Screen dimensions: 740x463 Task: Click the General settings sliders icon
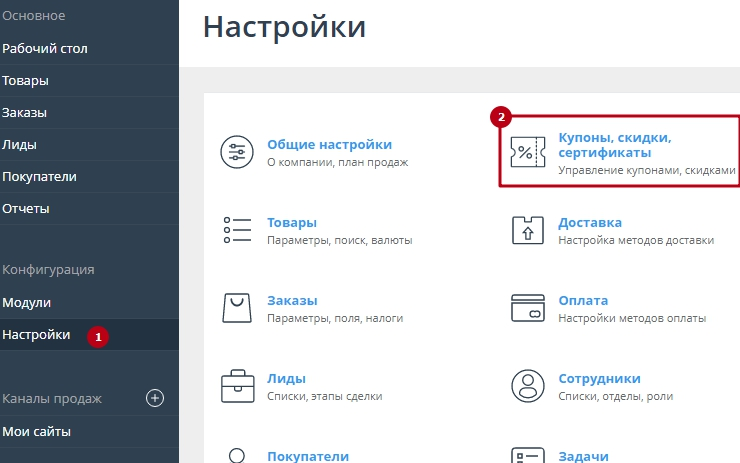coord(237,152)
